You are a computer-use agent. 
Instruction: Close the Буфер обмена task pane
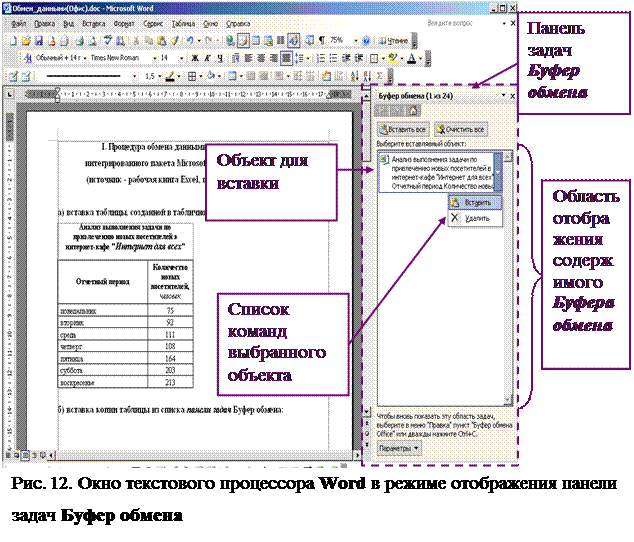click(x=512, y=96)
